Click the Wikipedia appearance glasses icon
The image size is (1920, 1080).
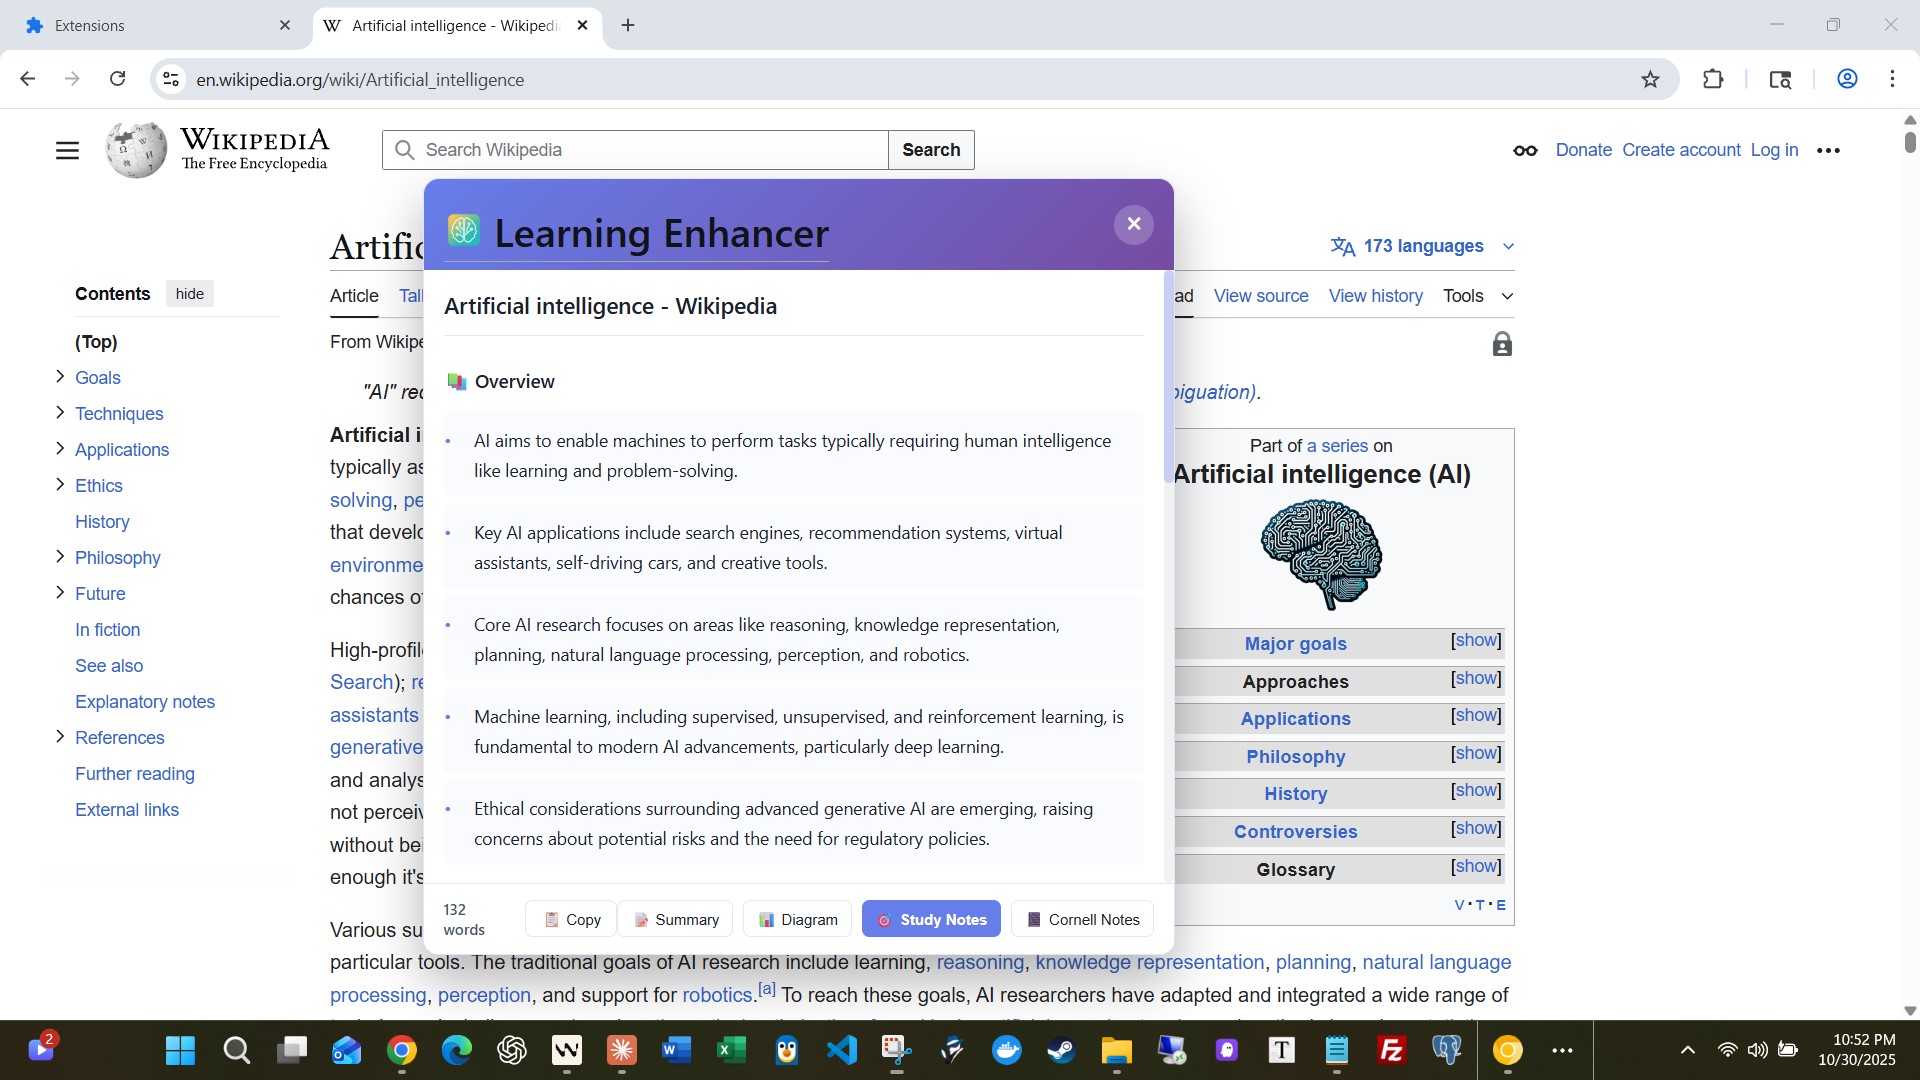click(x=1525, y=150)
